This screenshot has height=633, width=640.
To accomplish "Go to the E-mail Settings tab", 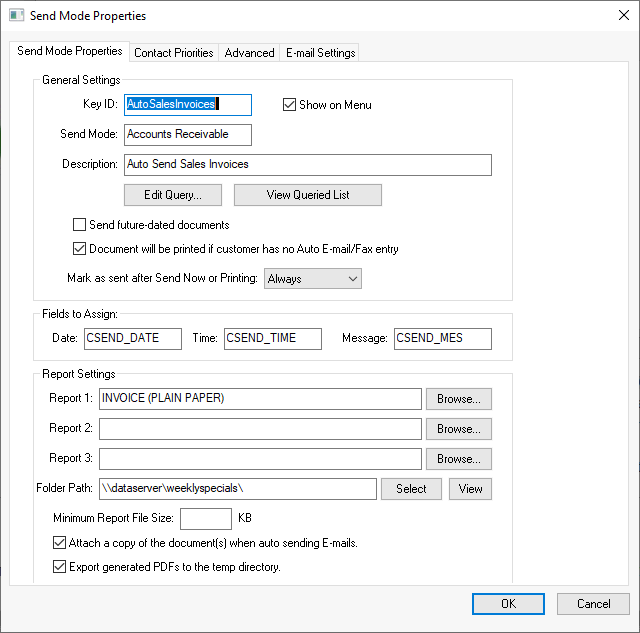I will (320, 52).
